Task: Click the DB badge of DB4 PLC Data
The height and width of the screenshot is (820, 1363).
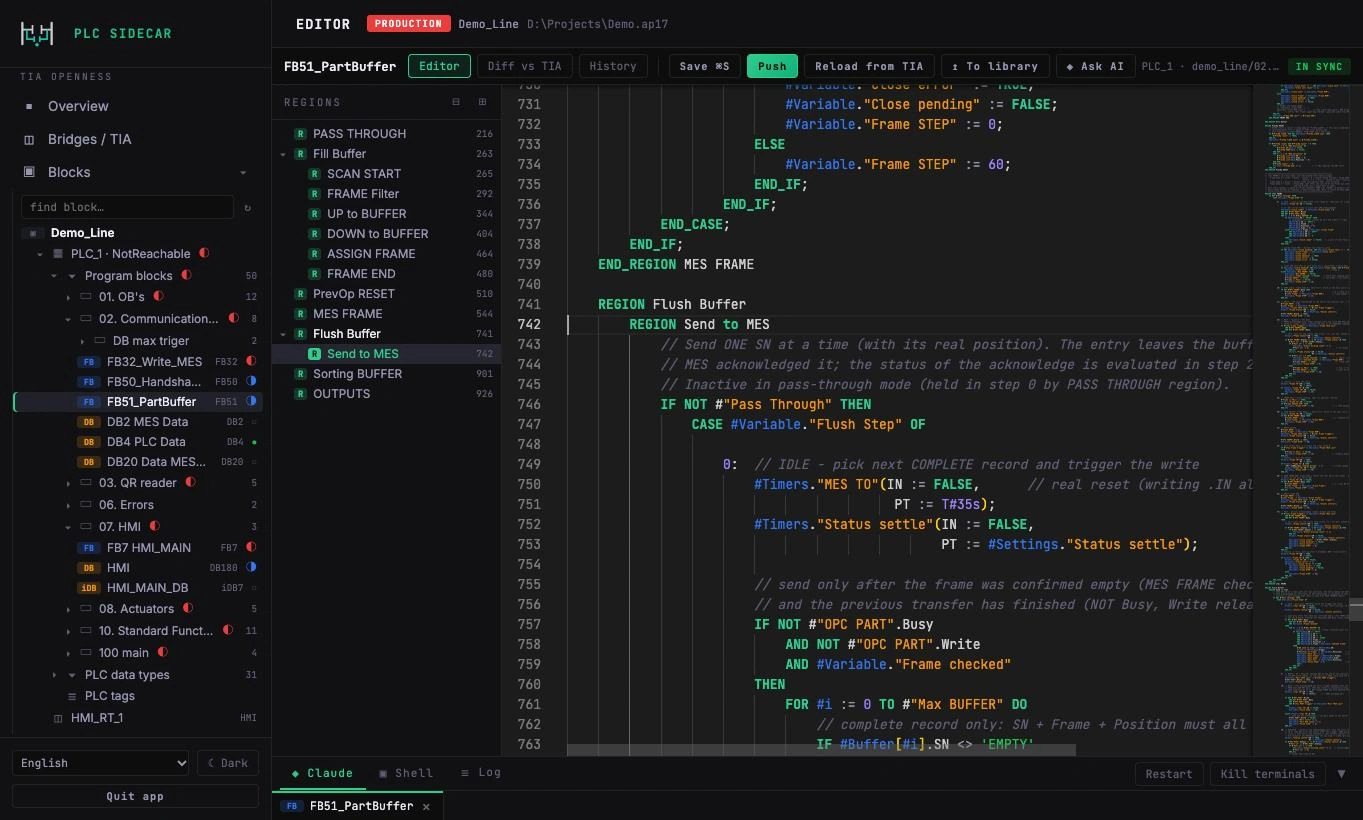Action: (89, 442)
